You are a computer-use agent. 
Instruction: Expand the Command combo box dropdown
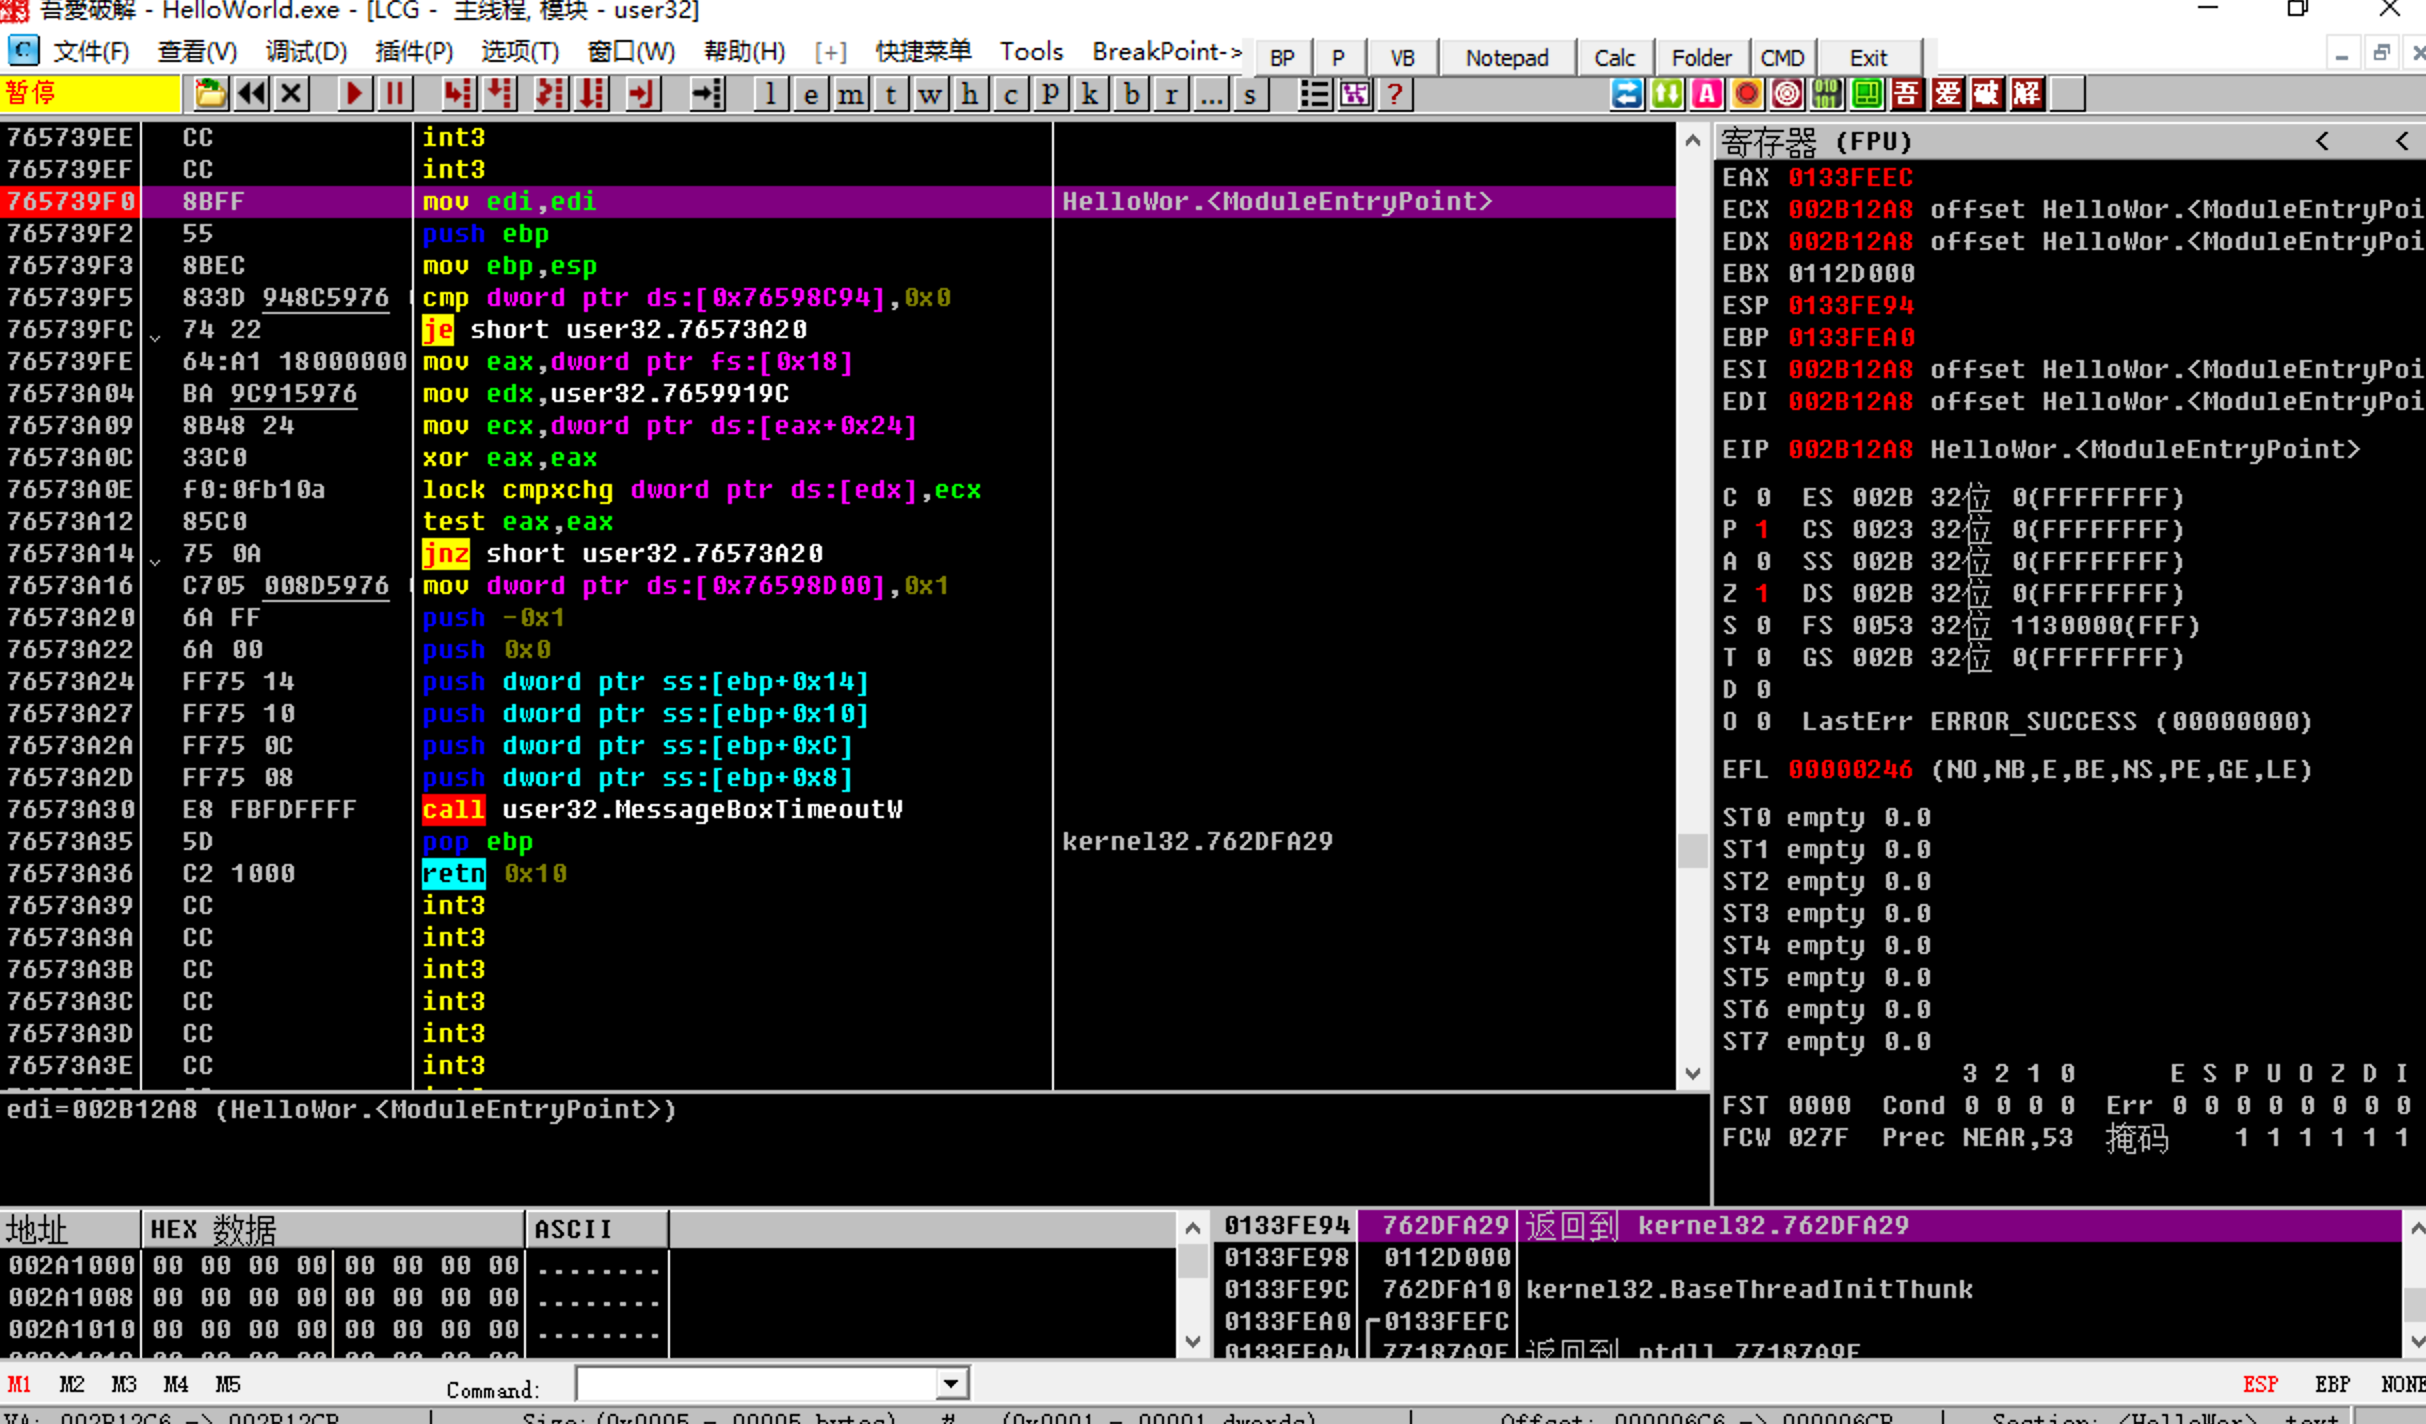click(x=951, y=1385)
